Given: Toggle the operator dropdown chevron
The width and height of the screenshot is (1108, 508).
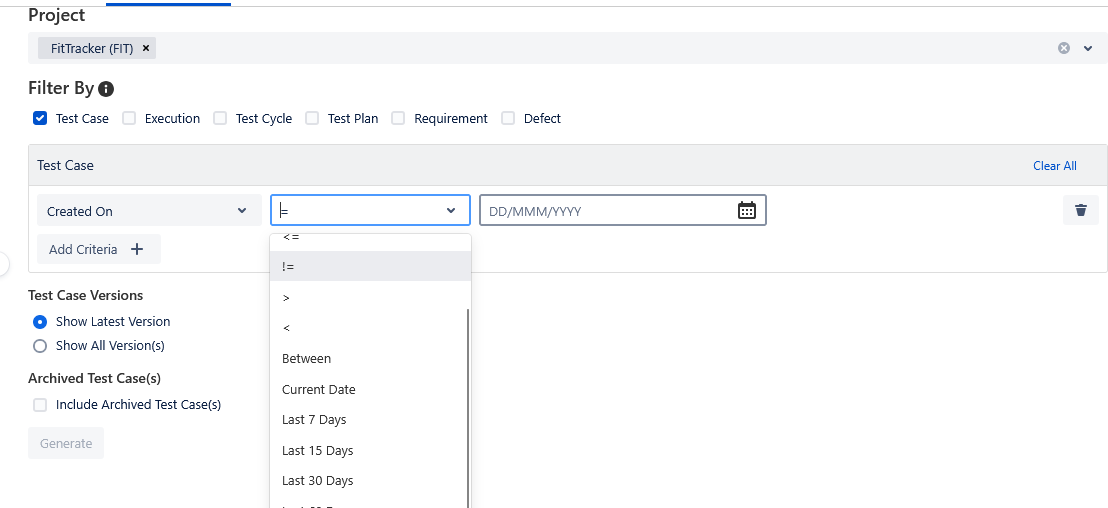Looking at the screenshot, I should click(451, 211).
